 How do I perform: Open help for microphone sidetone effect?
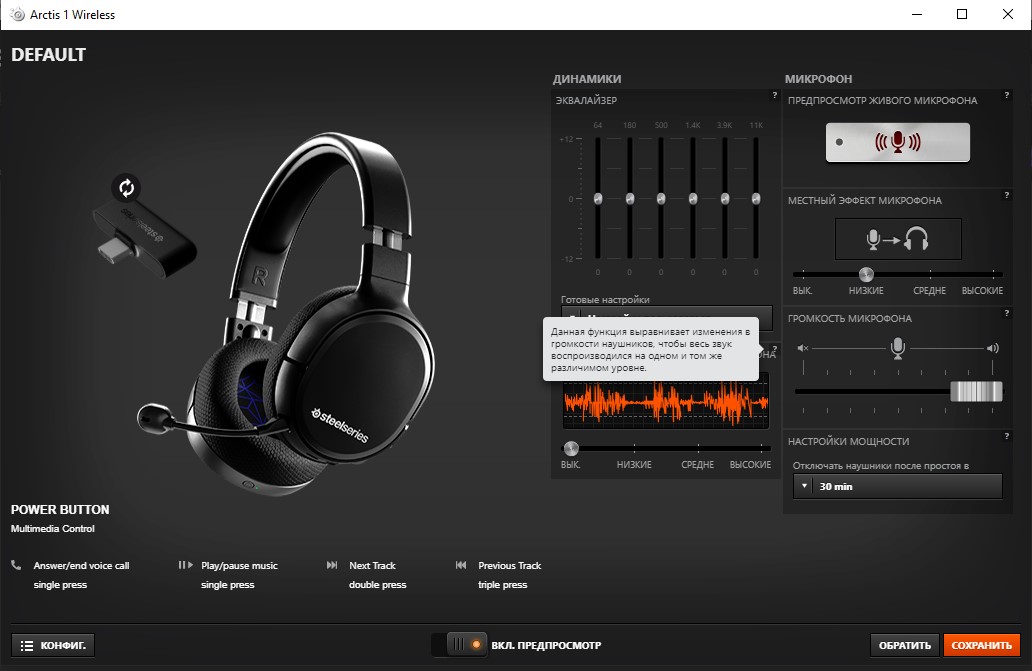click(1006, 195)
